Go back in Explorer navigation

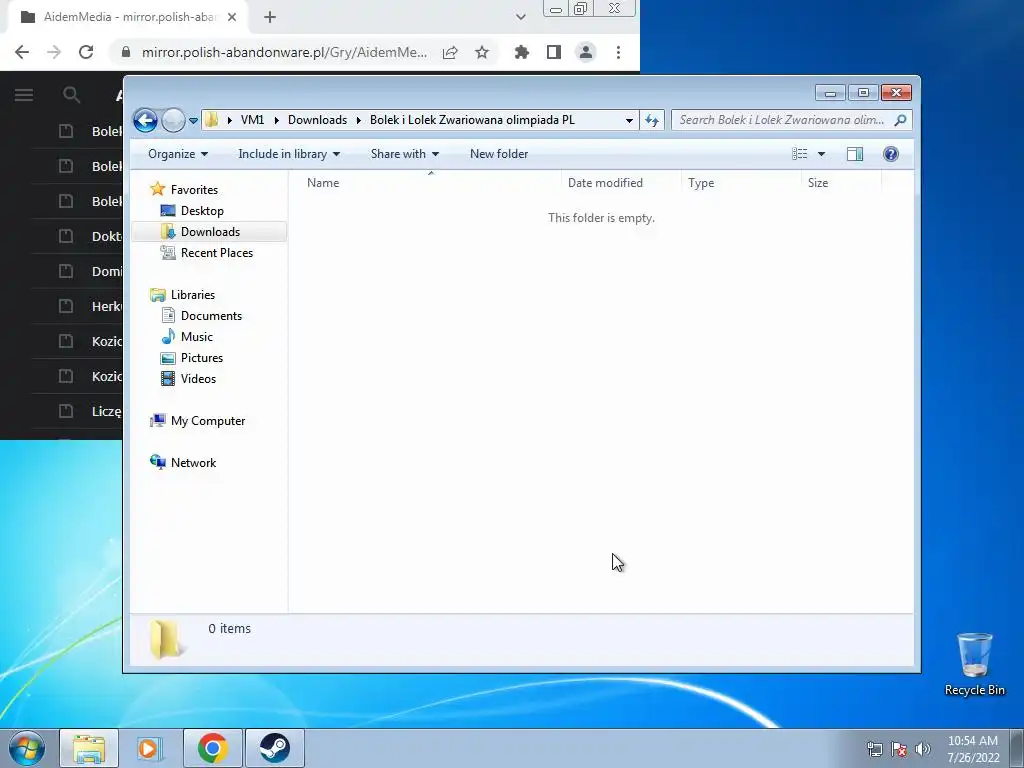point(145,120)
